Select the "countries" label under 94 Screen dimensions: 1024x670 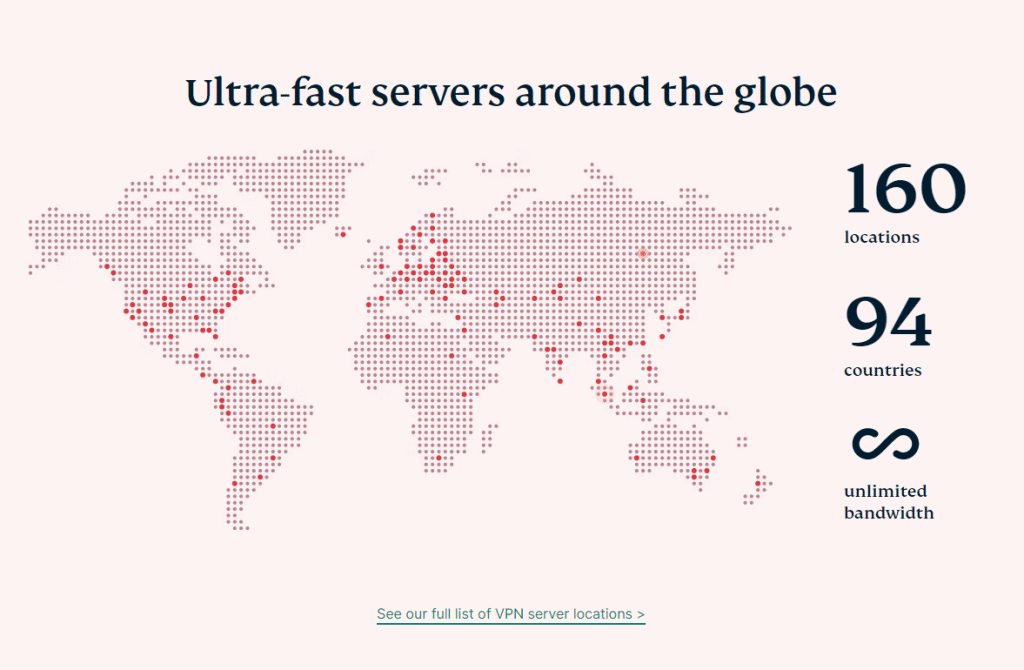click(882, 371)
